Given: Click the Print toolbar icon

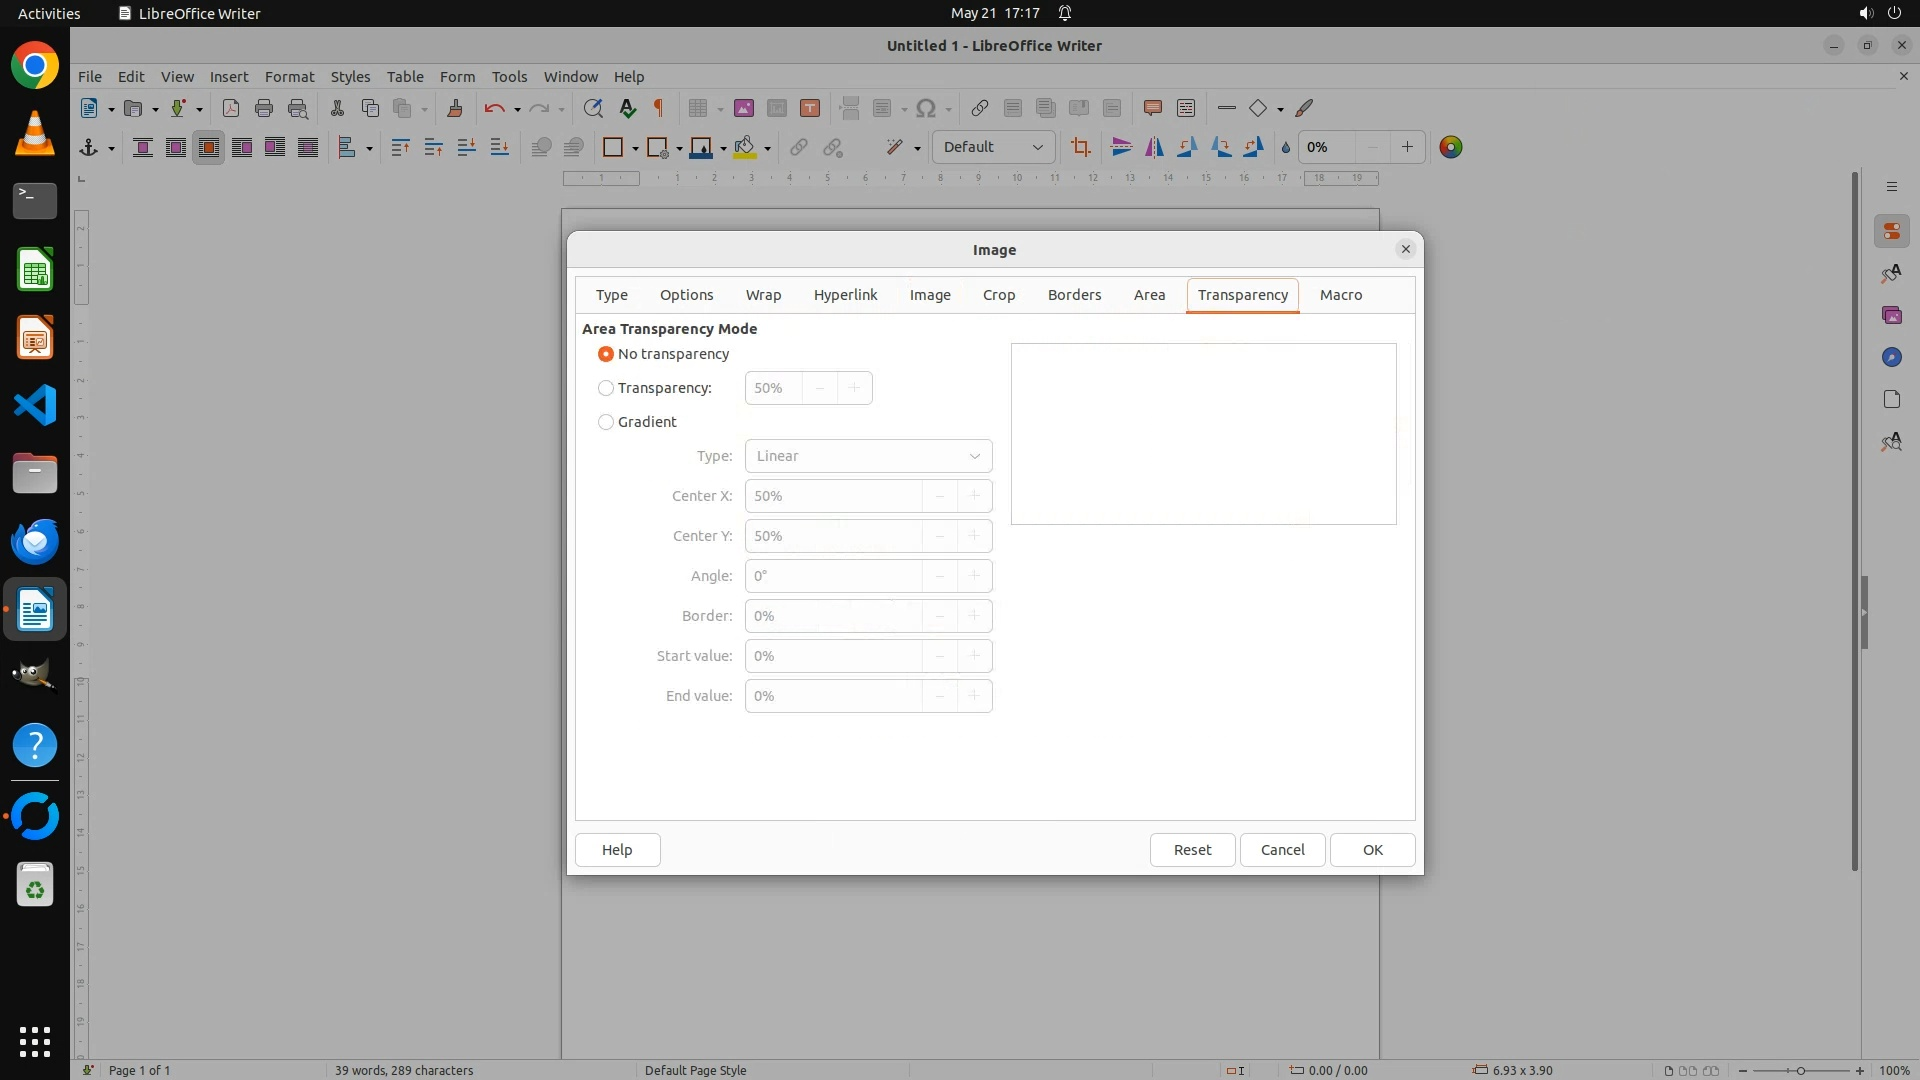Looking at the screenshot, I should pos(264,109).
